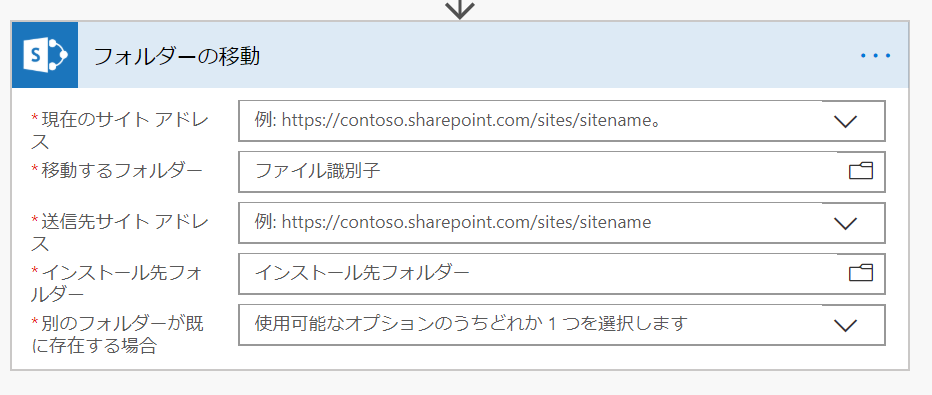Click the SharePoint connector icon
This screenshot has width=932, height=395.
click(45, 55)
